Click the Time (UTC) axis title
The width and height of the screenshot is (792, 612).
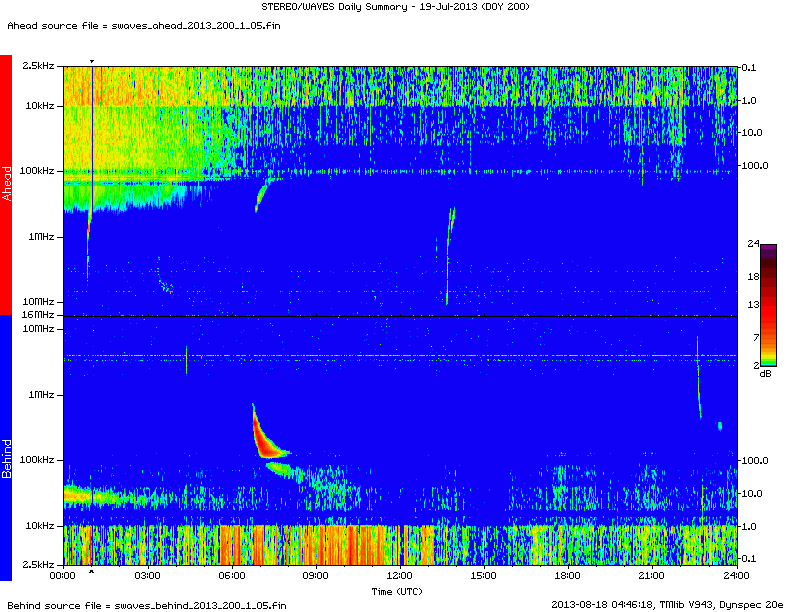coord(399,591)
